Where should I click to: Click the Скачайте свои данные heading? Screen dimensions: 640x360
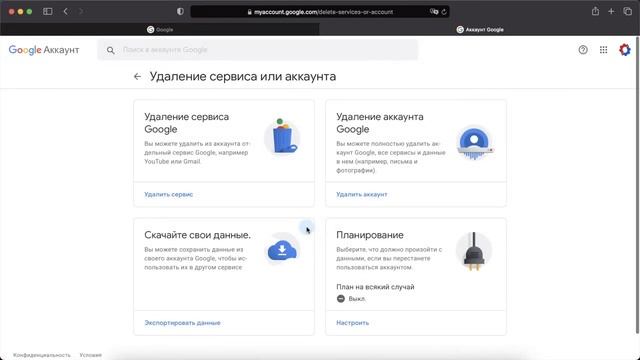coord(198,235)
